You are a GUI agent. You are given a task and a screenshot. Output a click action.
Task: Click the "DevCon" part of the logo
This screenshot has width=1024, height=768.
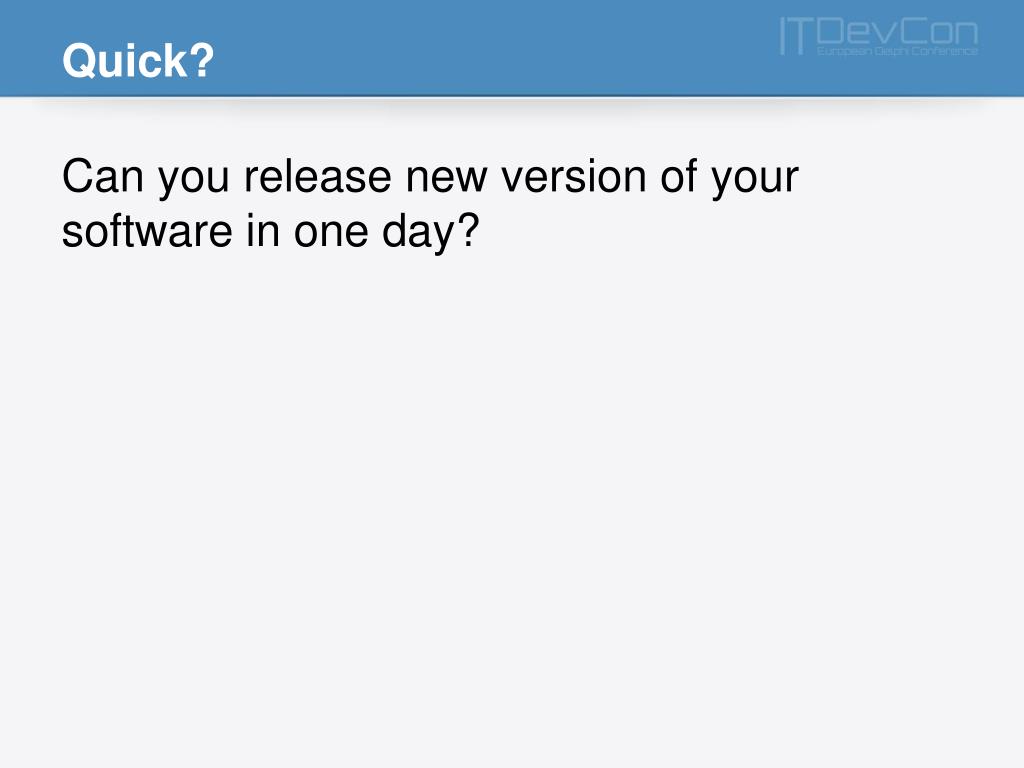pyautogui.click(x=897, y=31)
